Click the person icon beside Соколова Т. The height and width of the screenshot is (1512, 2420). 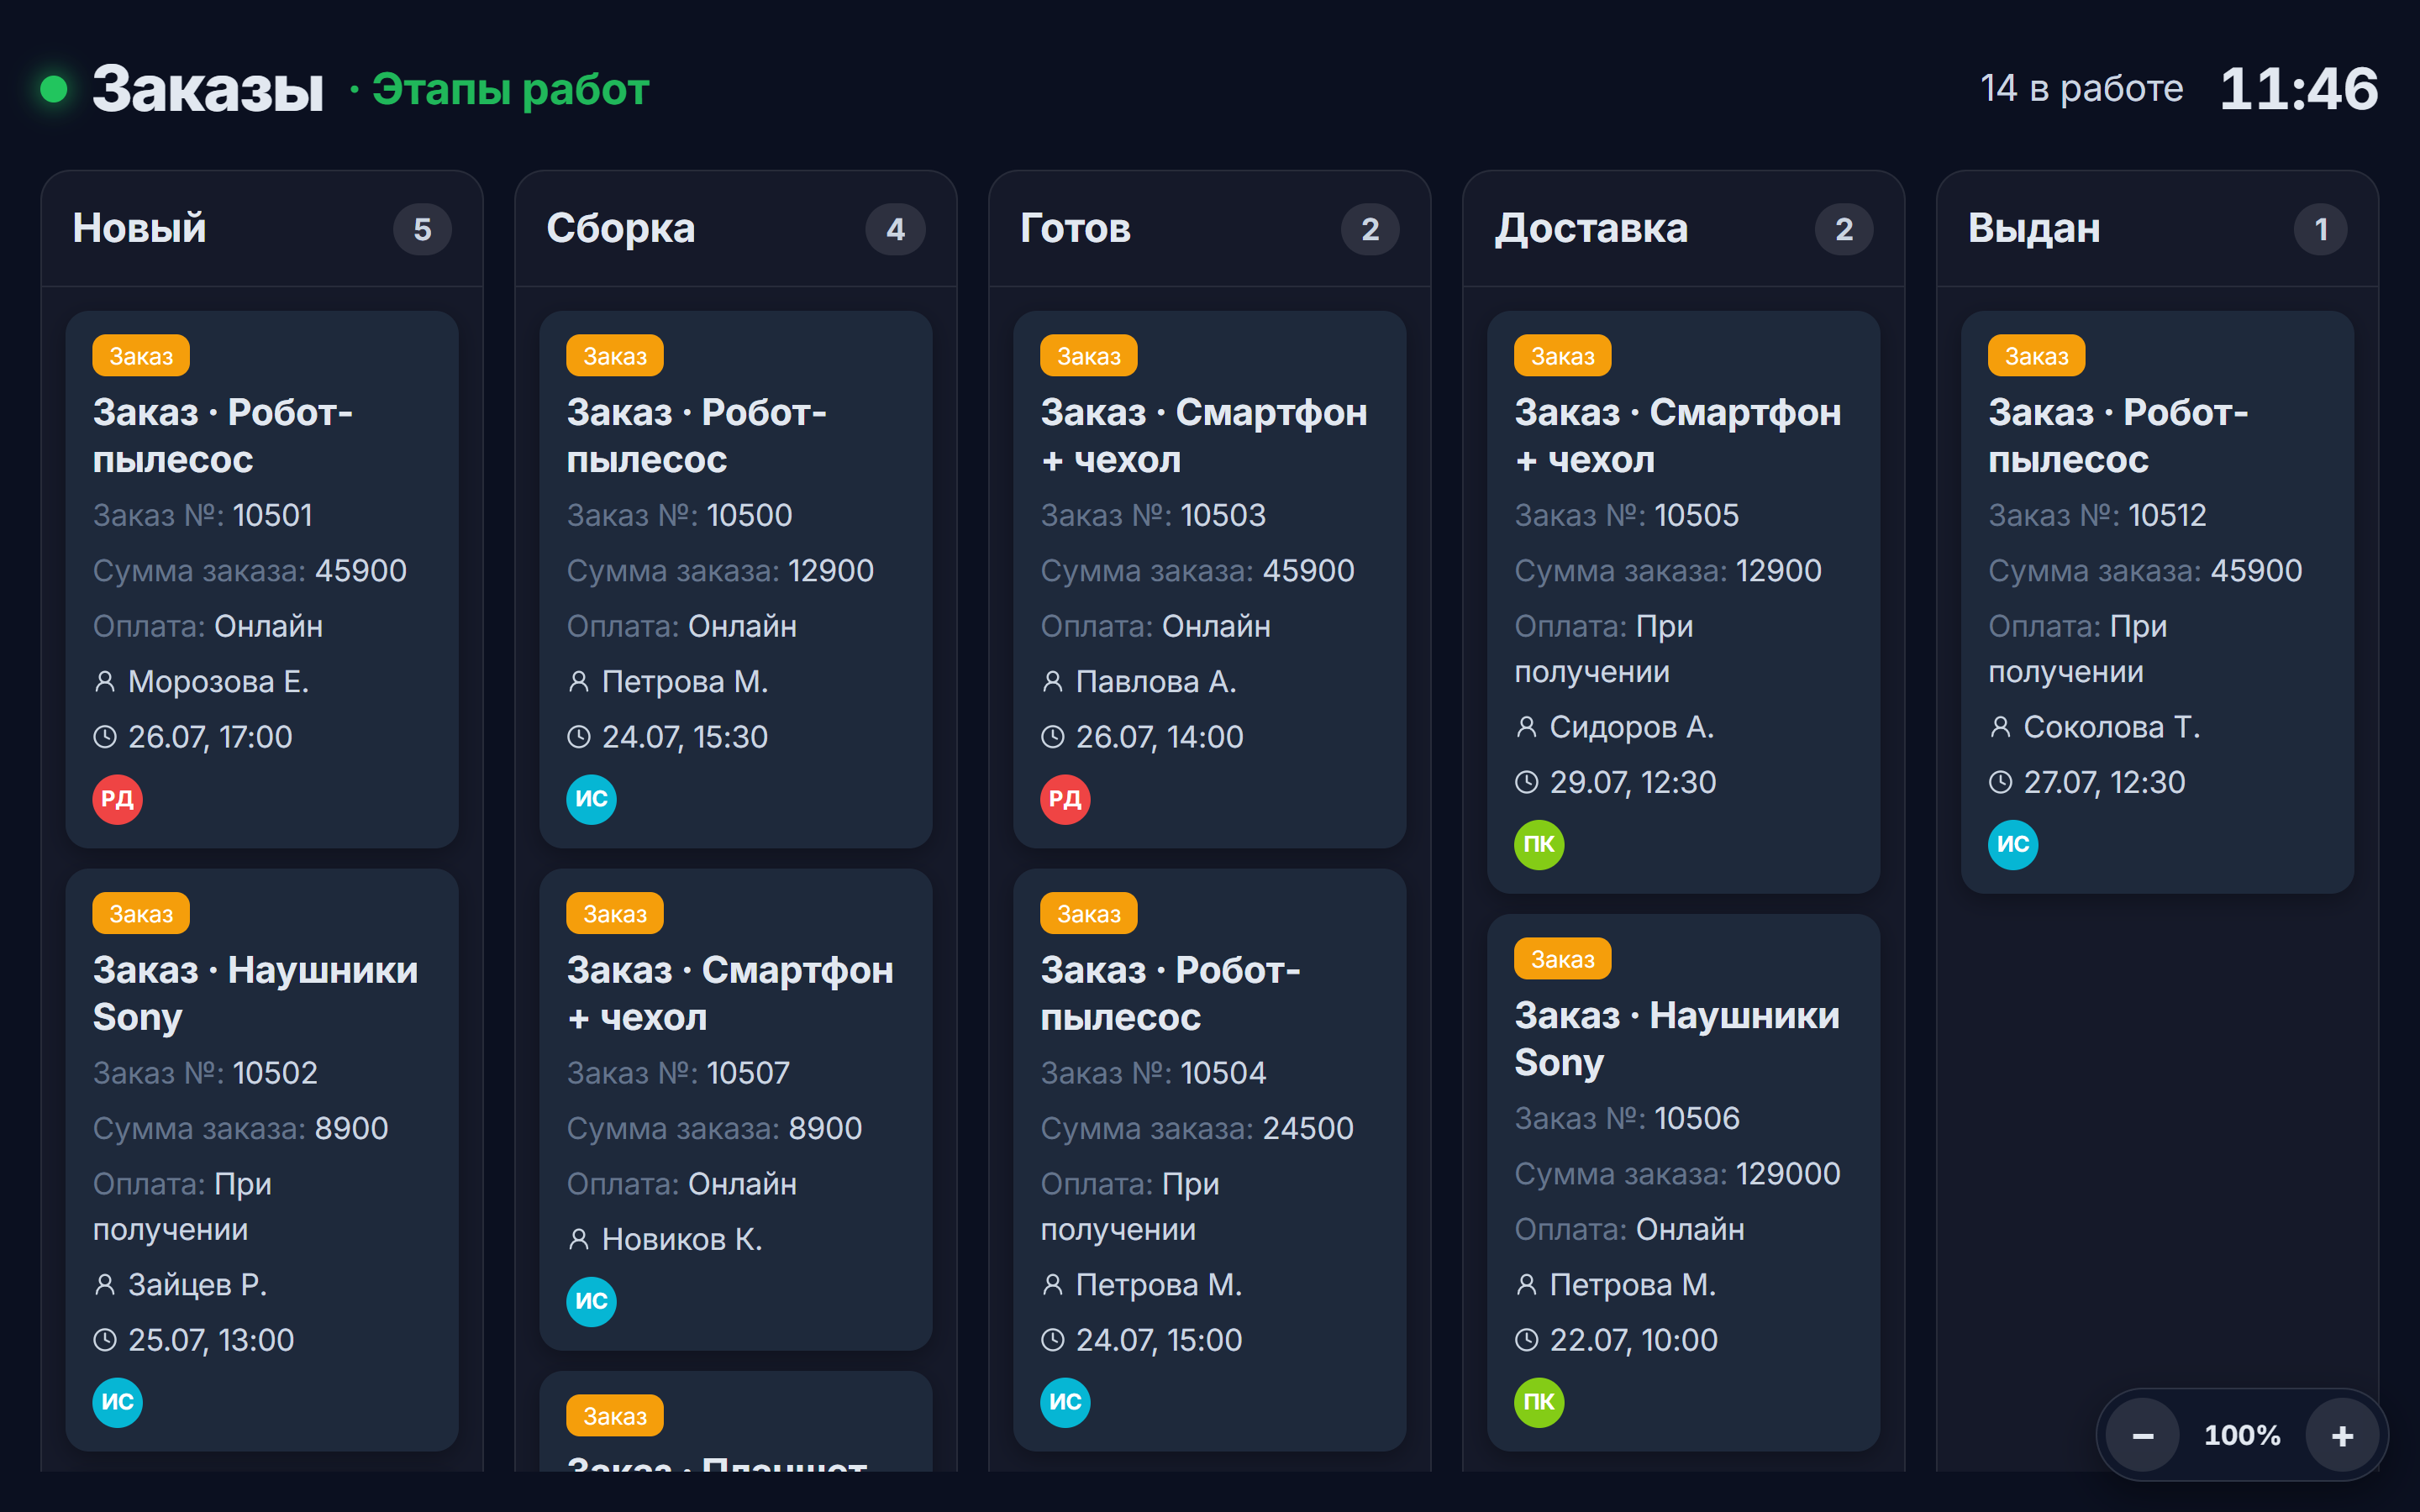click(2001, 727)
